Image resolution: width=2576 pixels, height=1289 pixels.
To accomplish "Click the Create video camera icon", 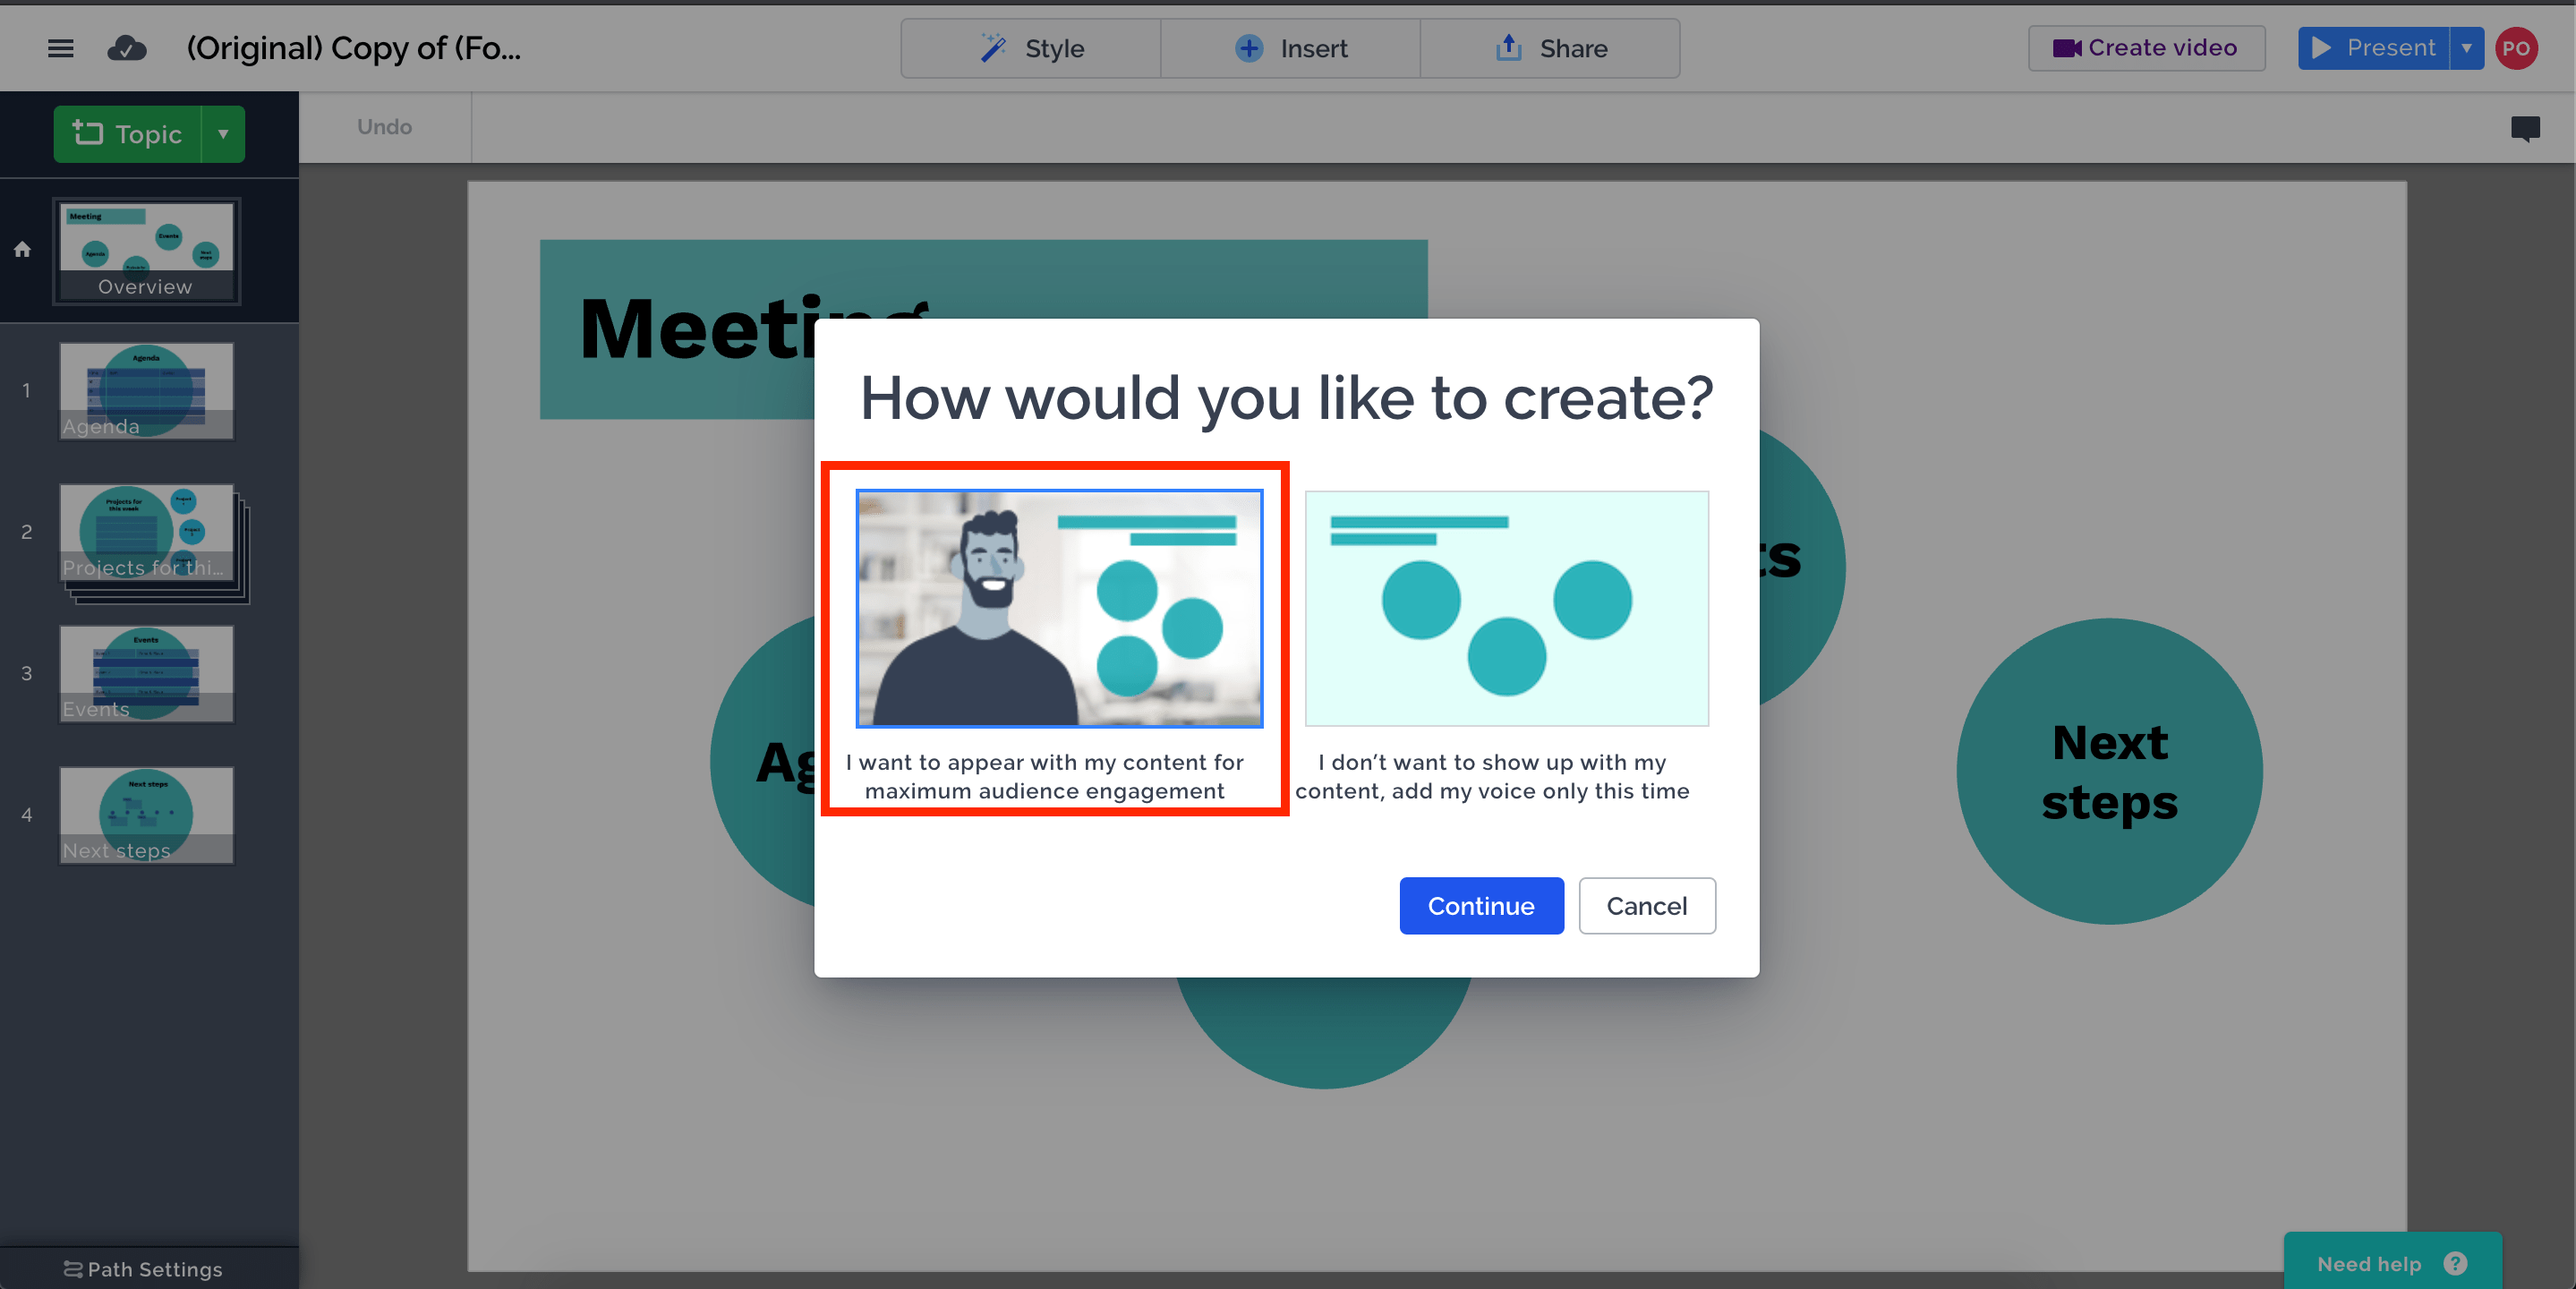I will click(2069, 47).
